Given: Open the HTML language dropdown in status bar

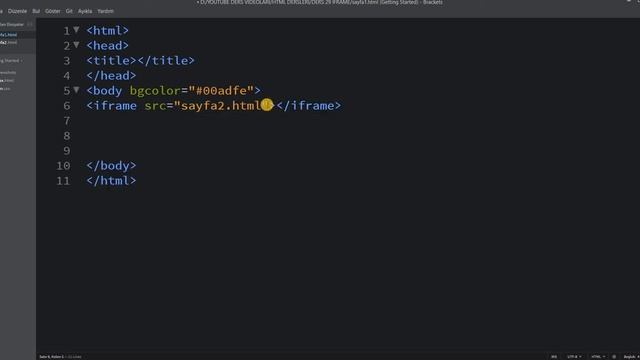Looking at the screenshot, I should tap(598, 357).
